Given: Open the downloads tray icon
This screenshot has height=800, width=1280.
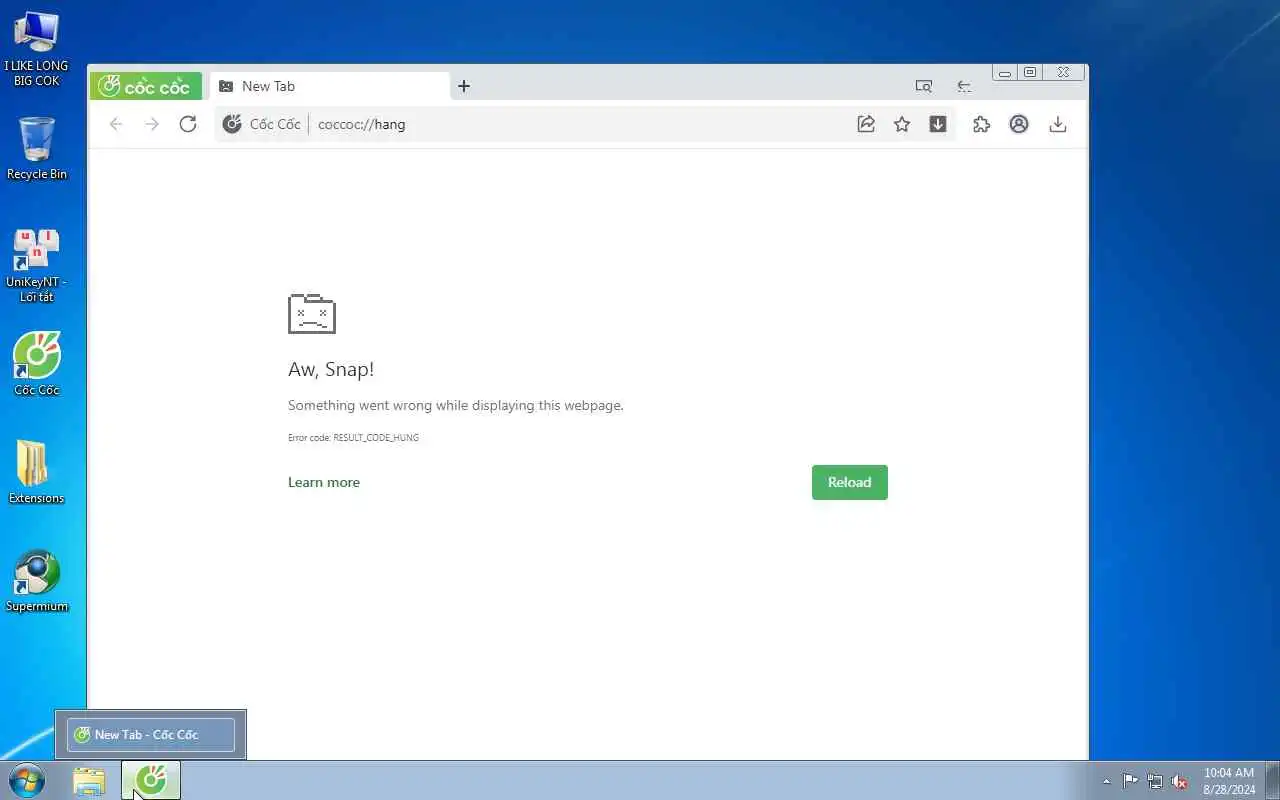Looking at the screenshot, I should (x=1058, y=124).
